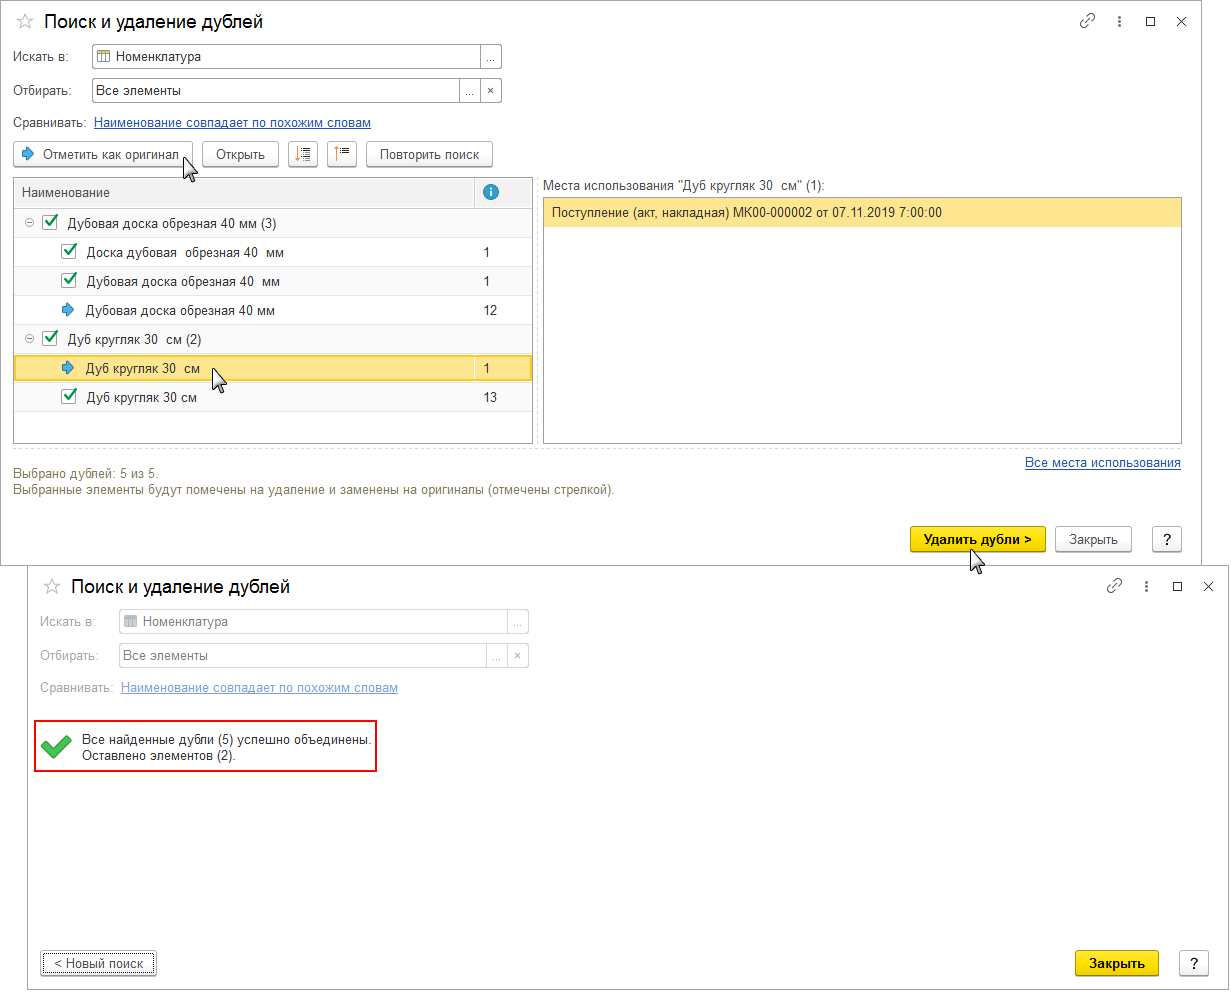
Task: Click Выбрано дублей: 5 из 5 text
Action: 86,473
